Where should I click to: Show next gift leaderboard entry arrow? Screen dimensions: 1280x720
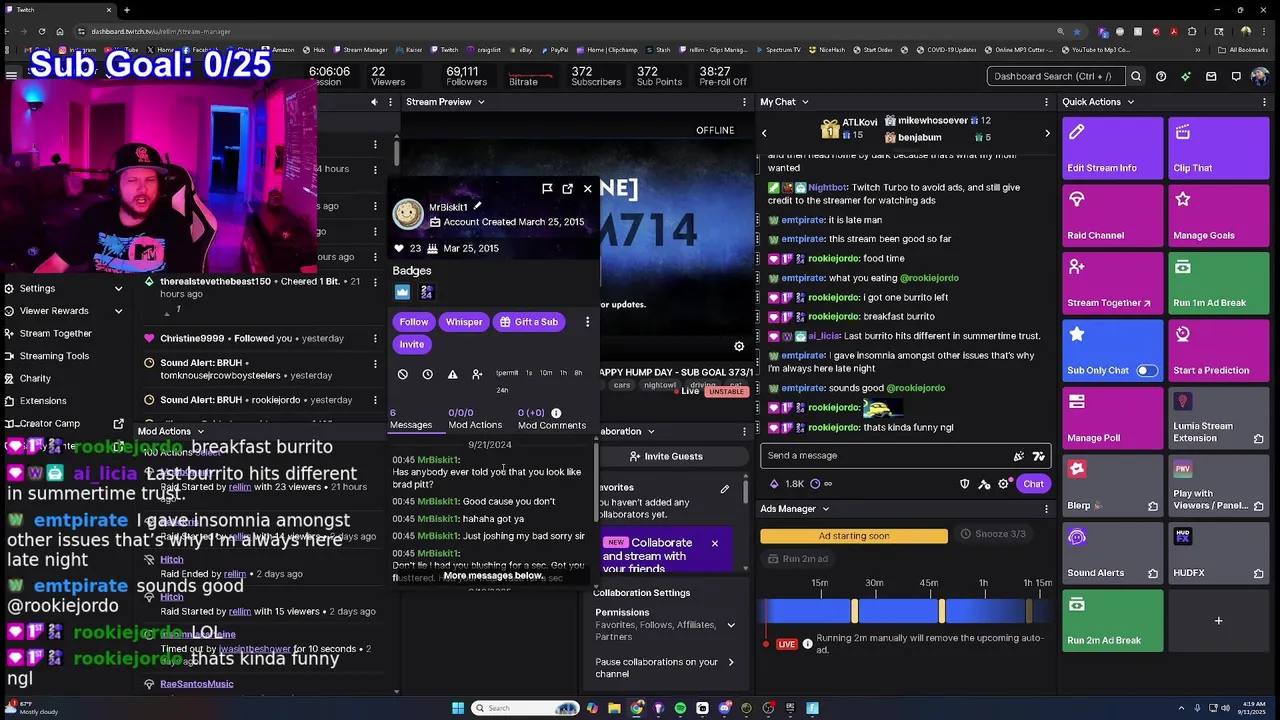click(x=1047, y=133)
